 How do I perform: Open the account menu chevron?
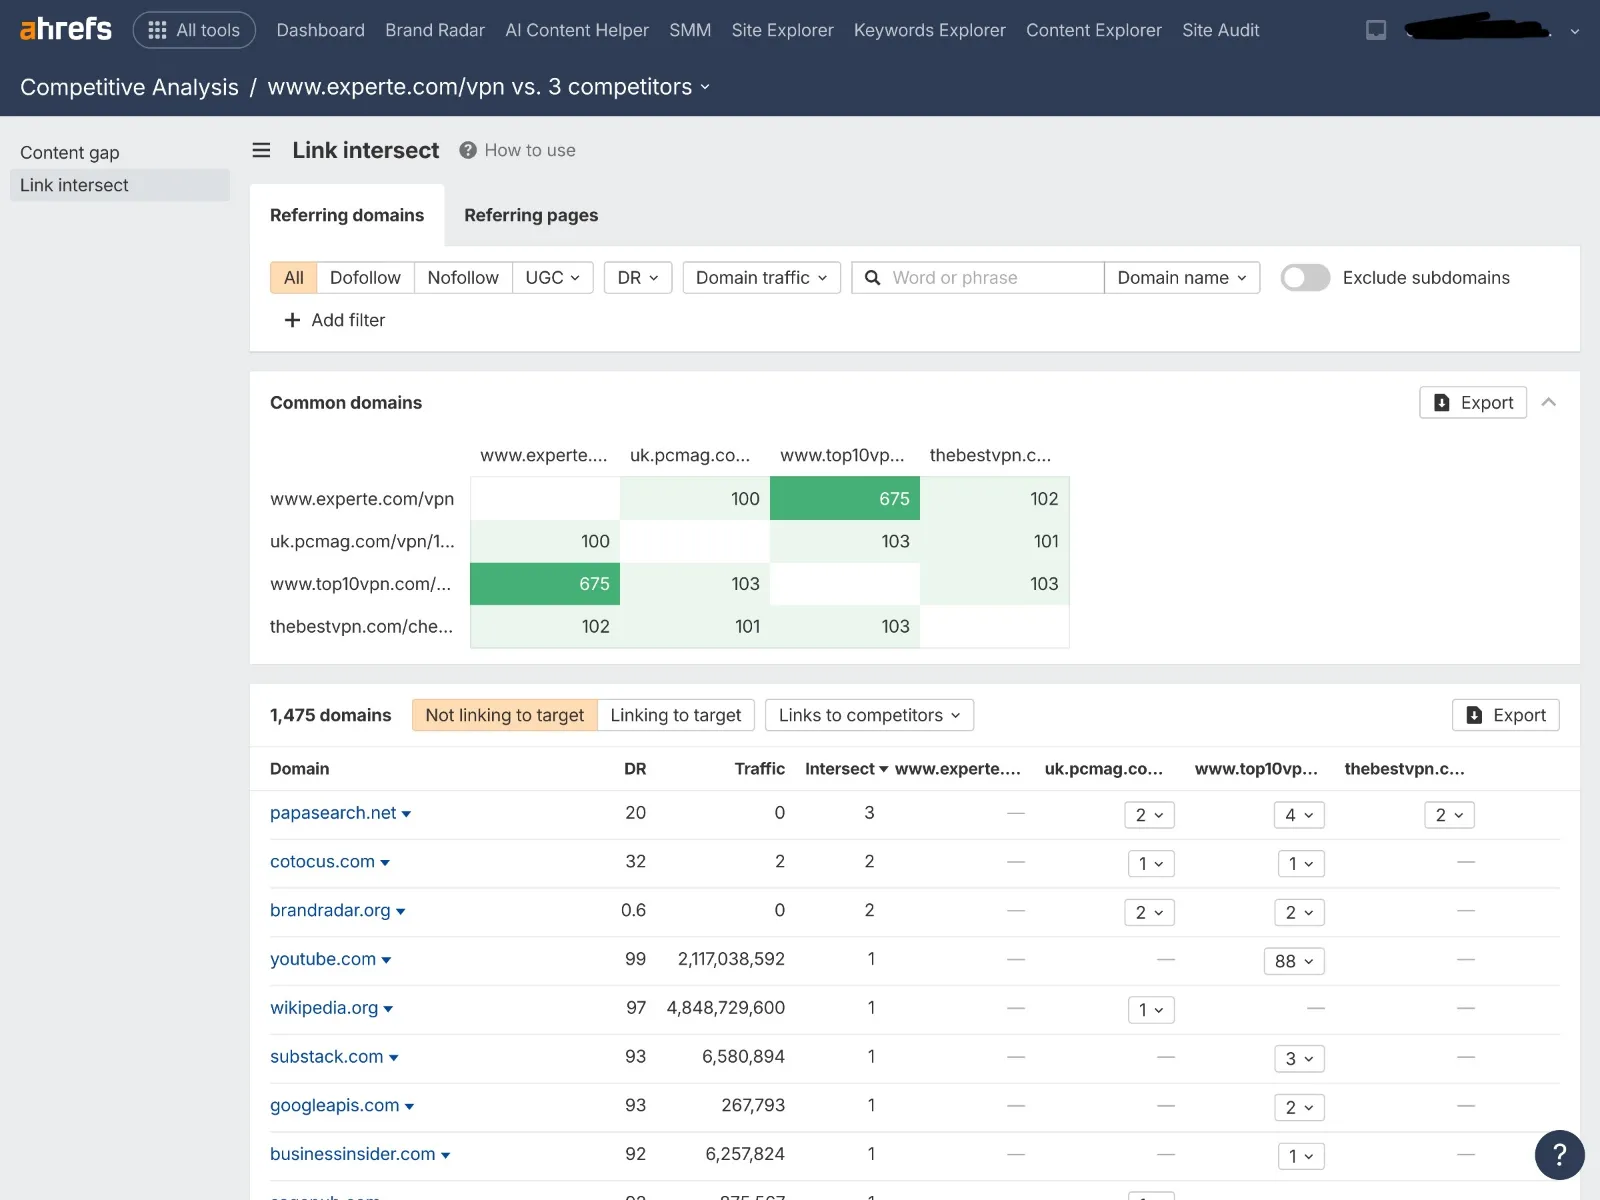1575,31
